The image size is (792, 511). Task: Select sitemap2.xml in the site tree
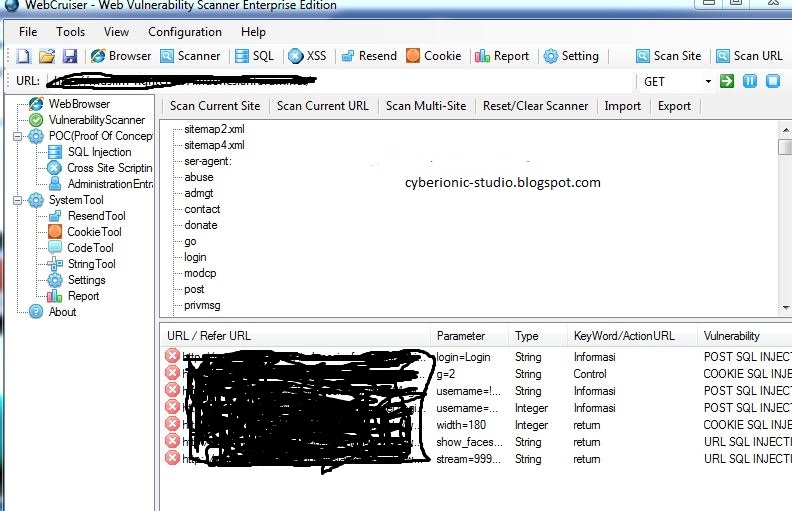click(214, 129)
